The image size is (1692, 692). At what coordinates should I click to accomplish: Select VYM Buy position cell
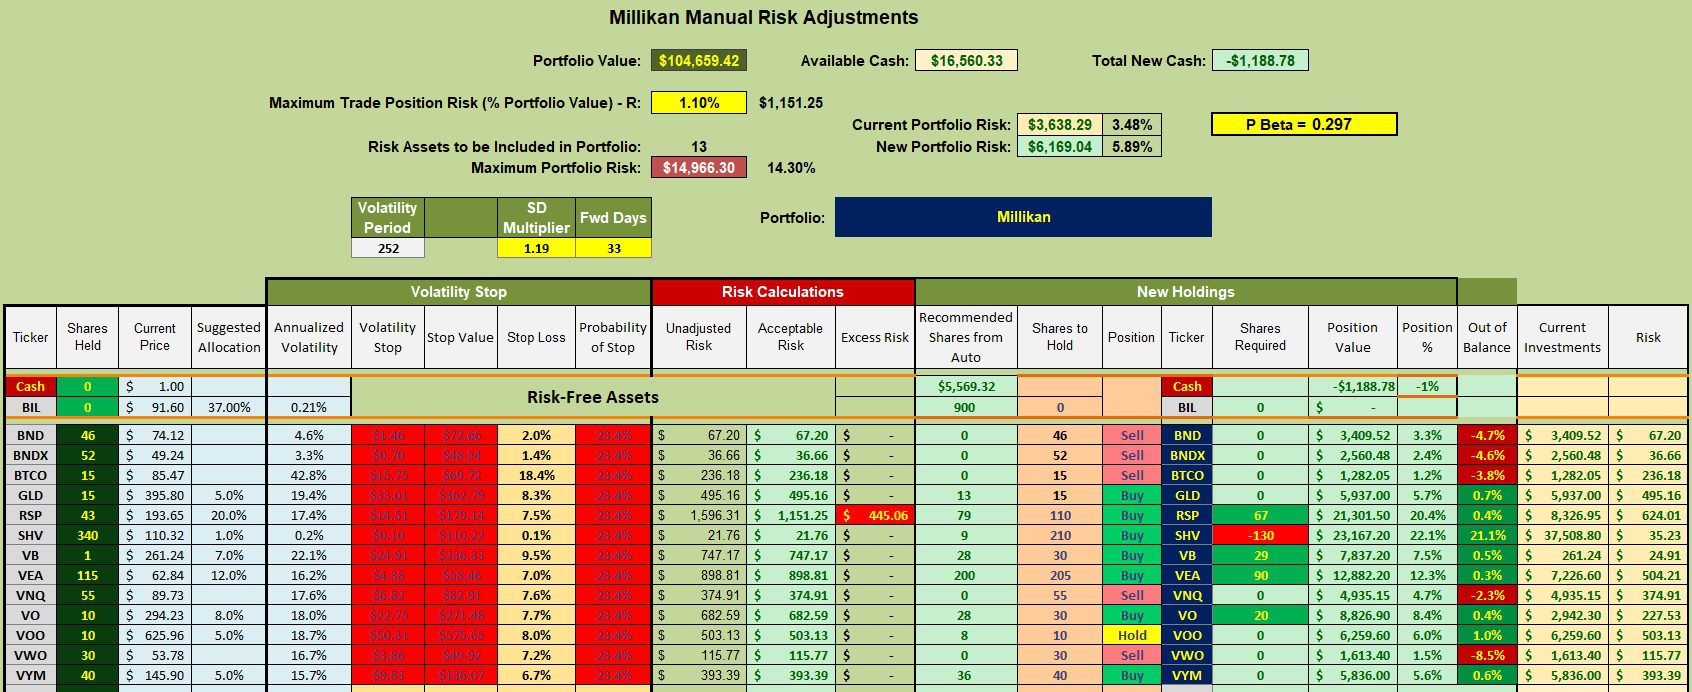[x=1132, y=676]
